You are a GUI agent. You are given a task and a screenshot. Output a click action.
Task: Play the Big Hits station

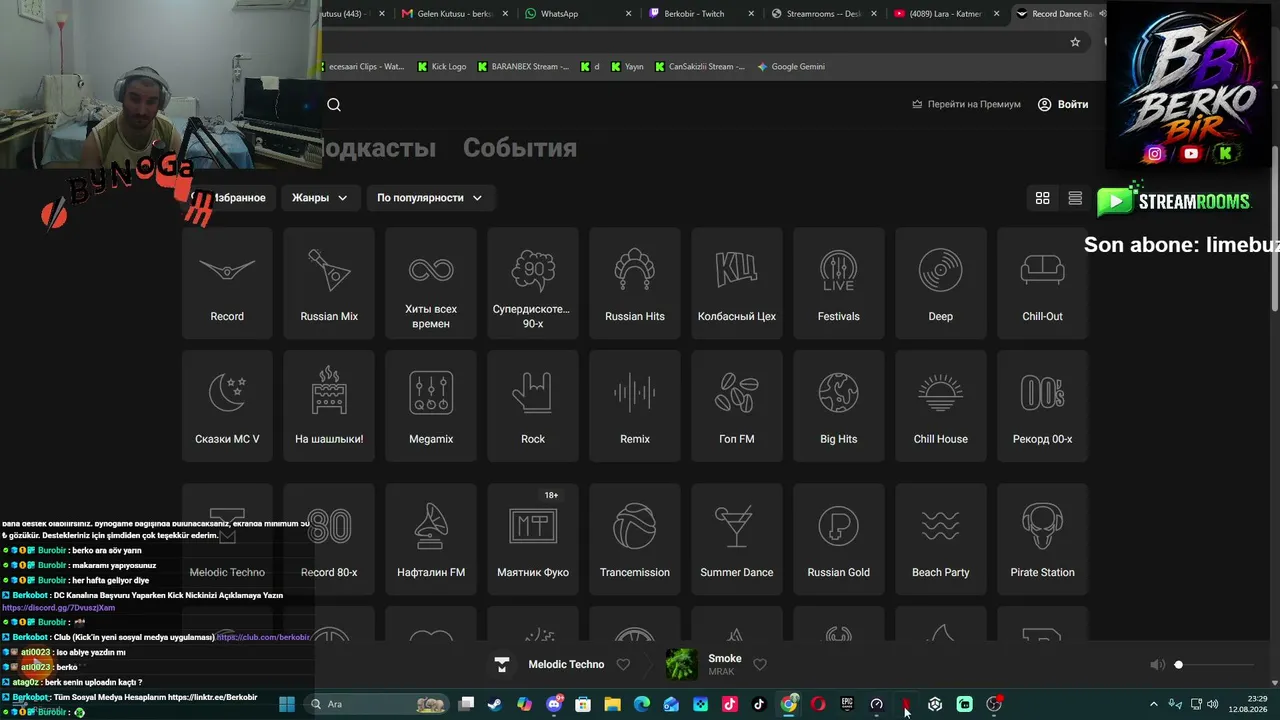[839, 406]
